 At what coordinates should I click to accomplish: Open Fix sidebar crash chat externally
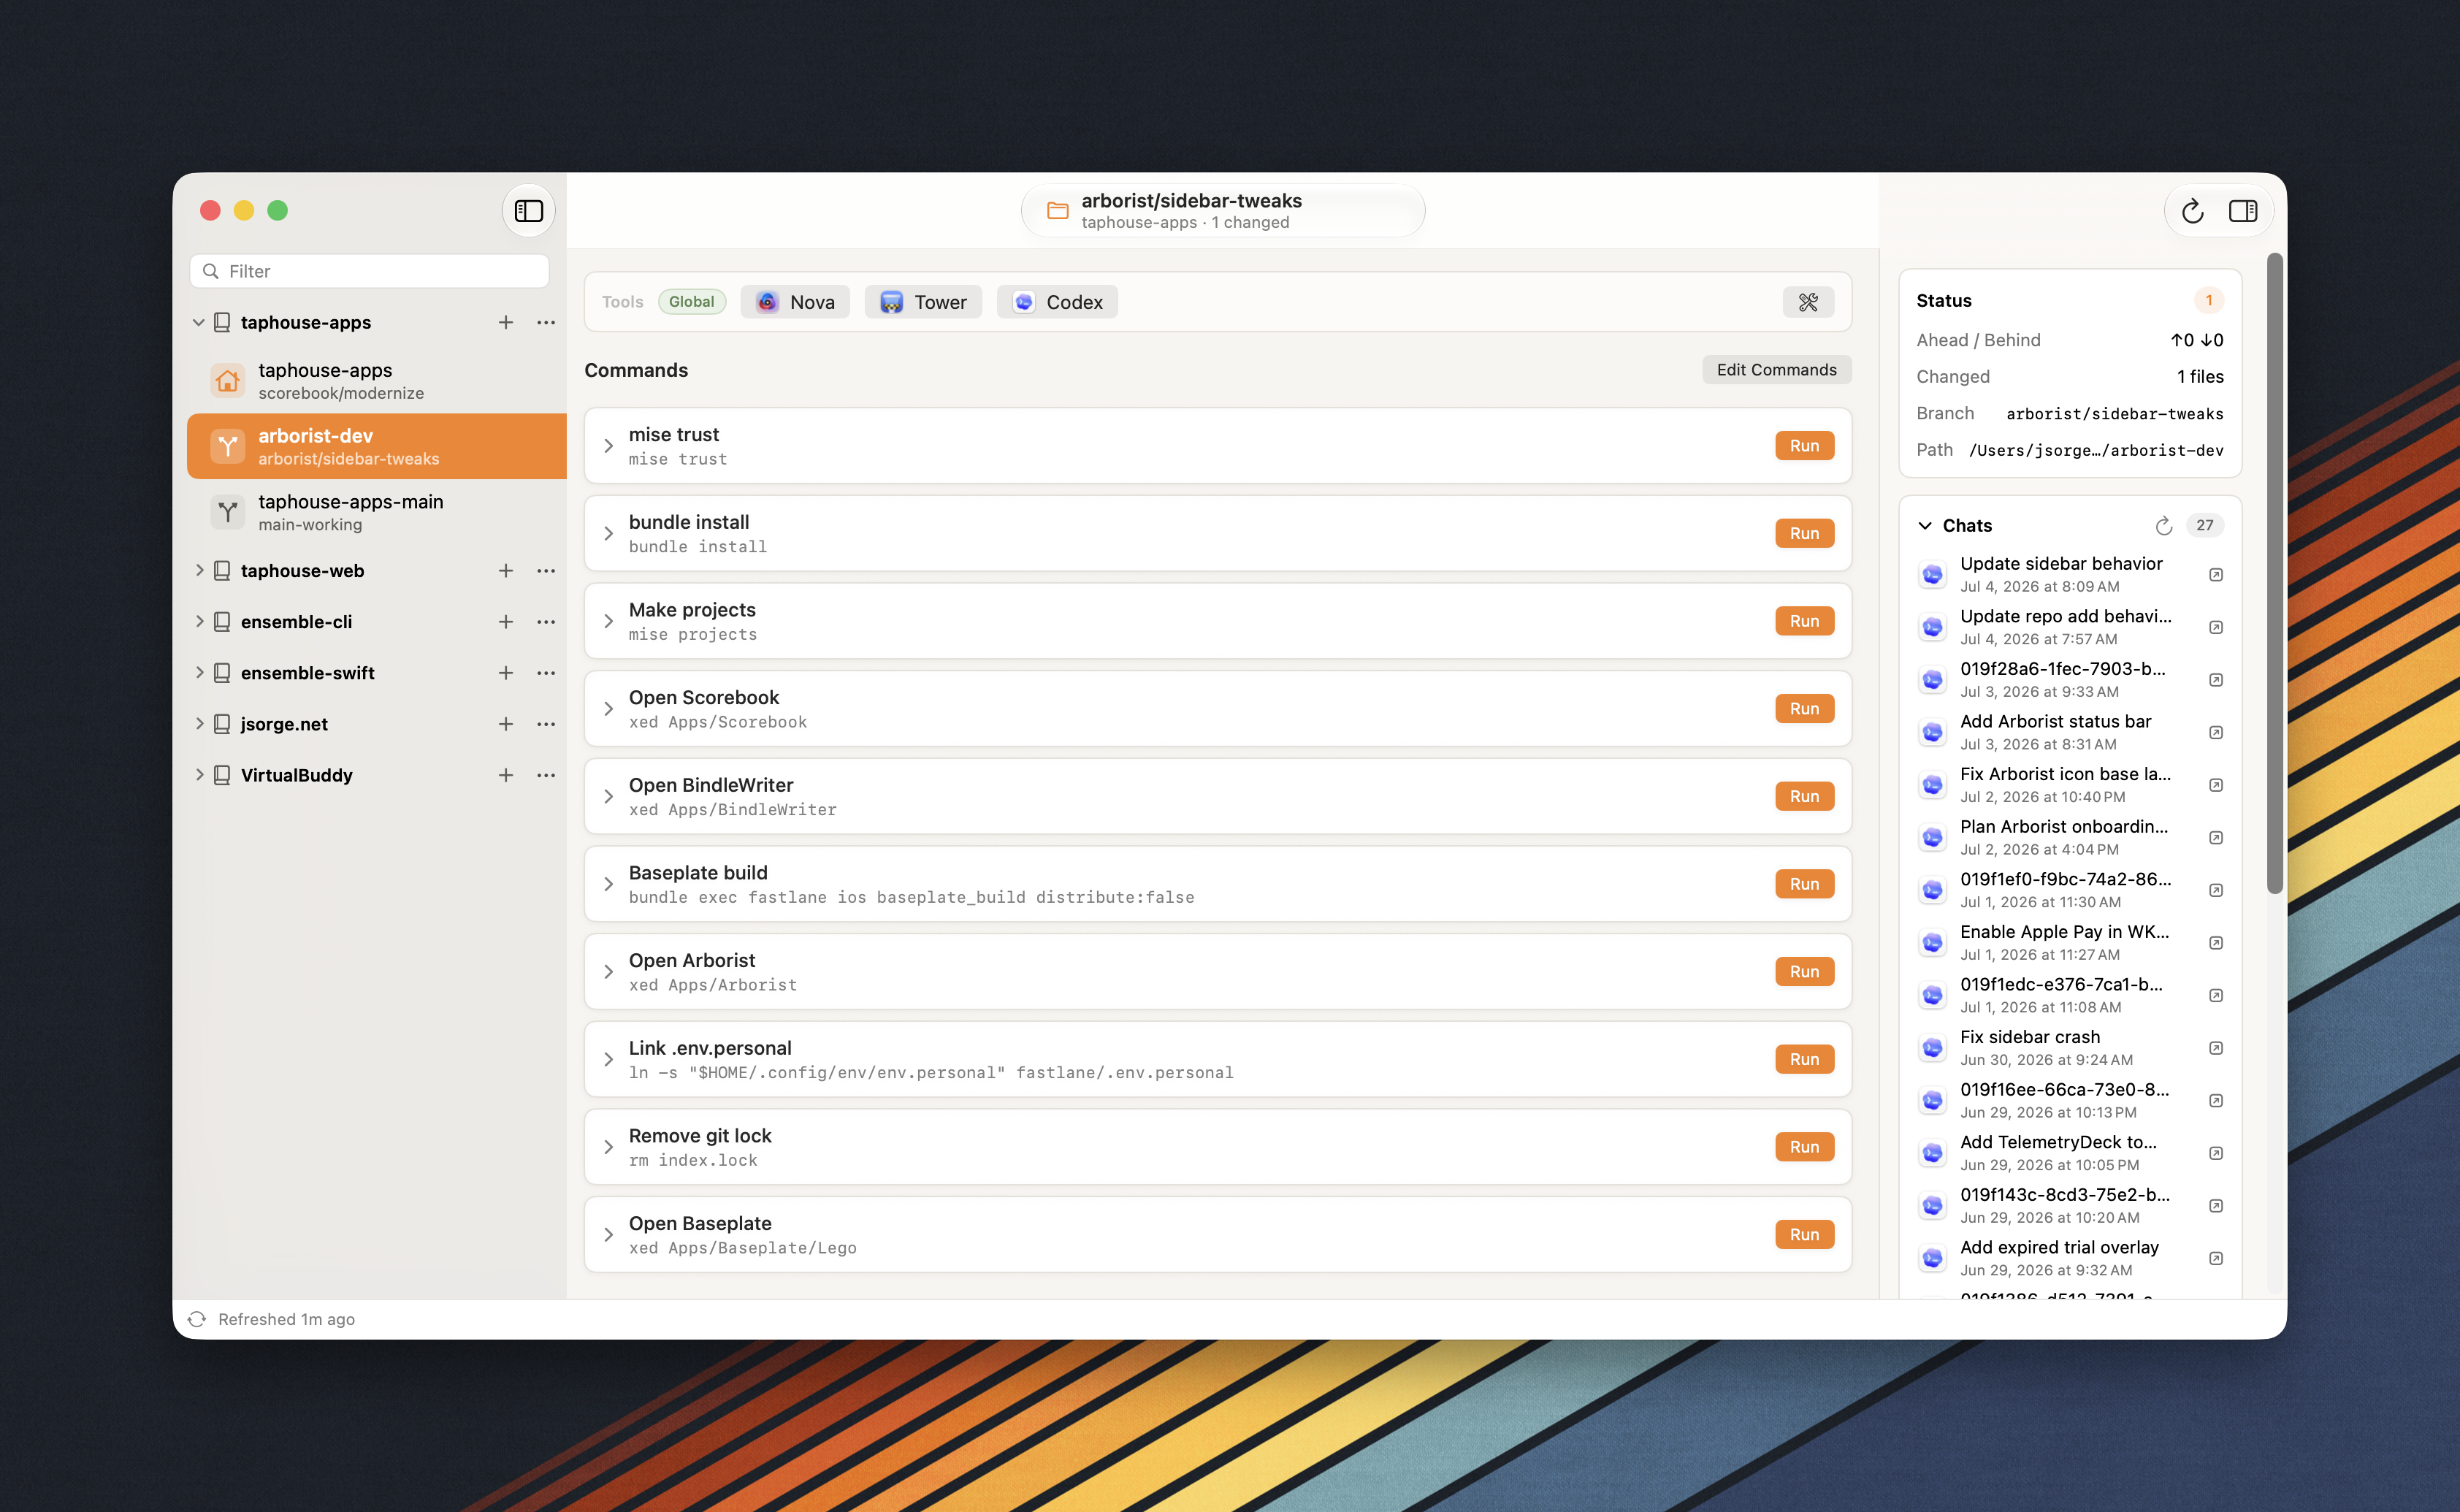point(2216,1049)
